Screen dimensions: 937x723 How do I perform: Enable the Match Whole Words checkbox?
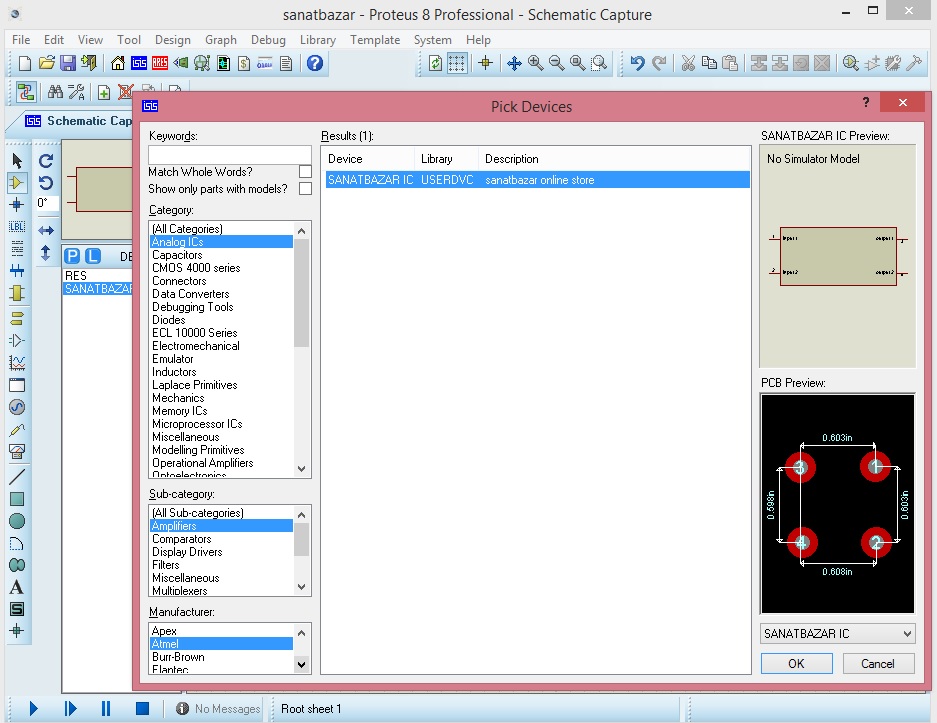305,171
